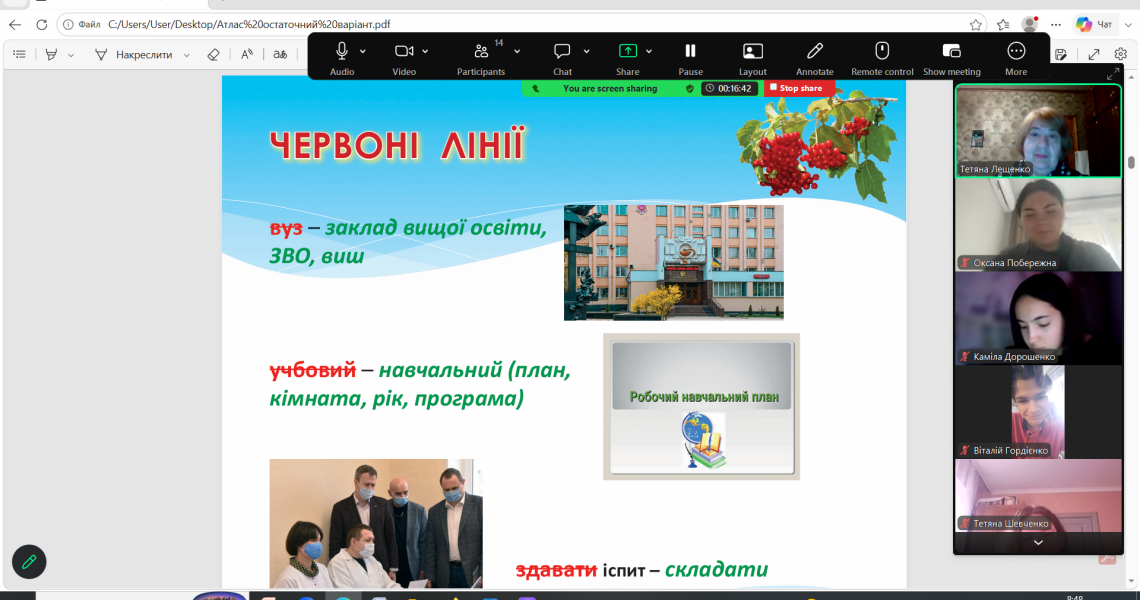This screenshot has height=600, width=1140.
Task: Select Віталій Гордієнко video tile
Action: [x=1037, y=412]
